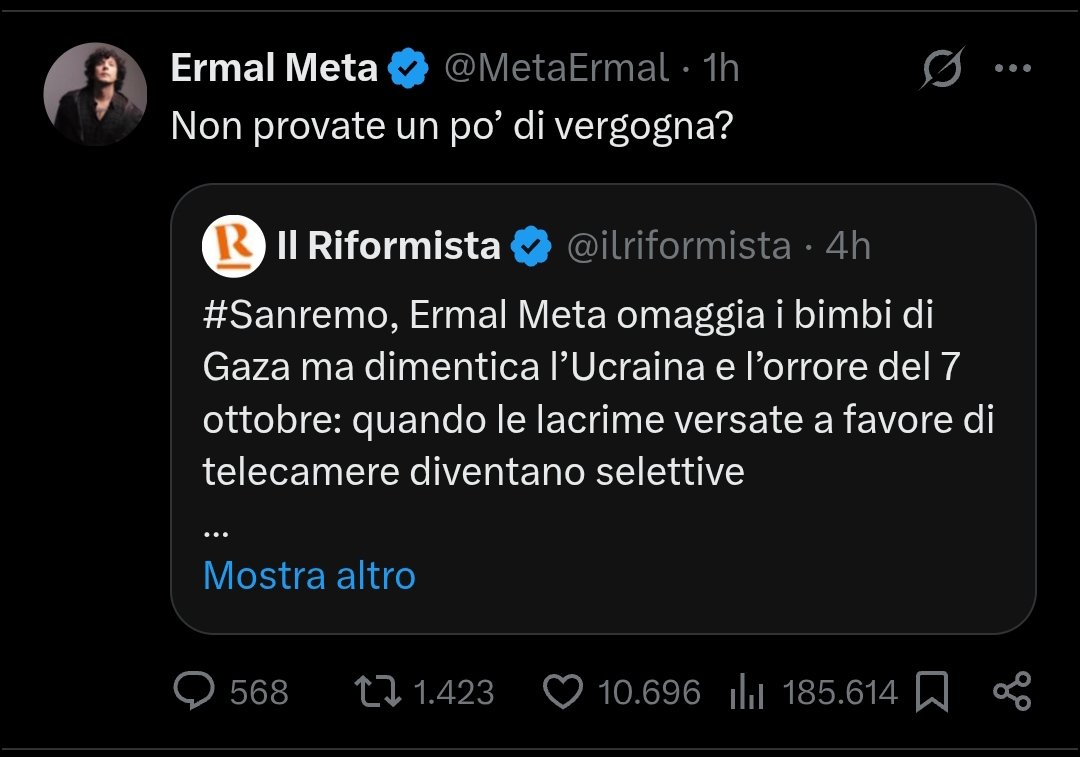Expand quoted tweet with Mostra altro
1080x757 pixels.
click(x=309, y=576)
